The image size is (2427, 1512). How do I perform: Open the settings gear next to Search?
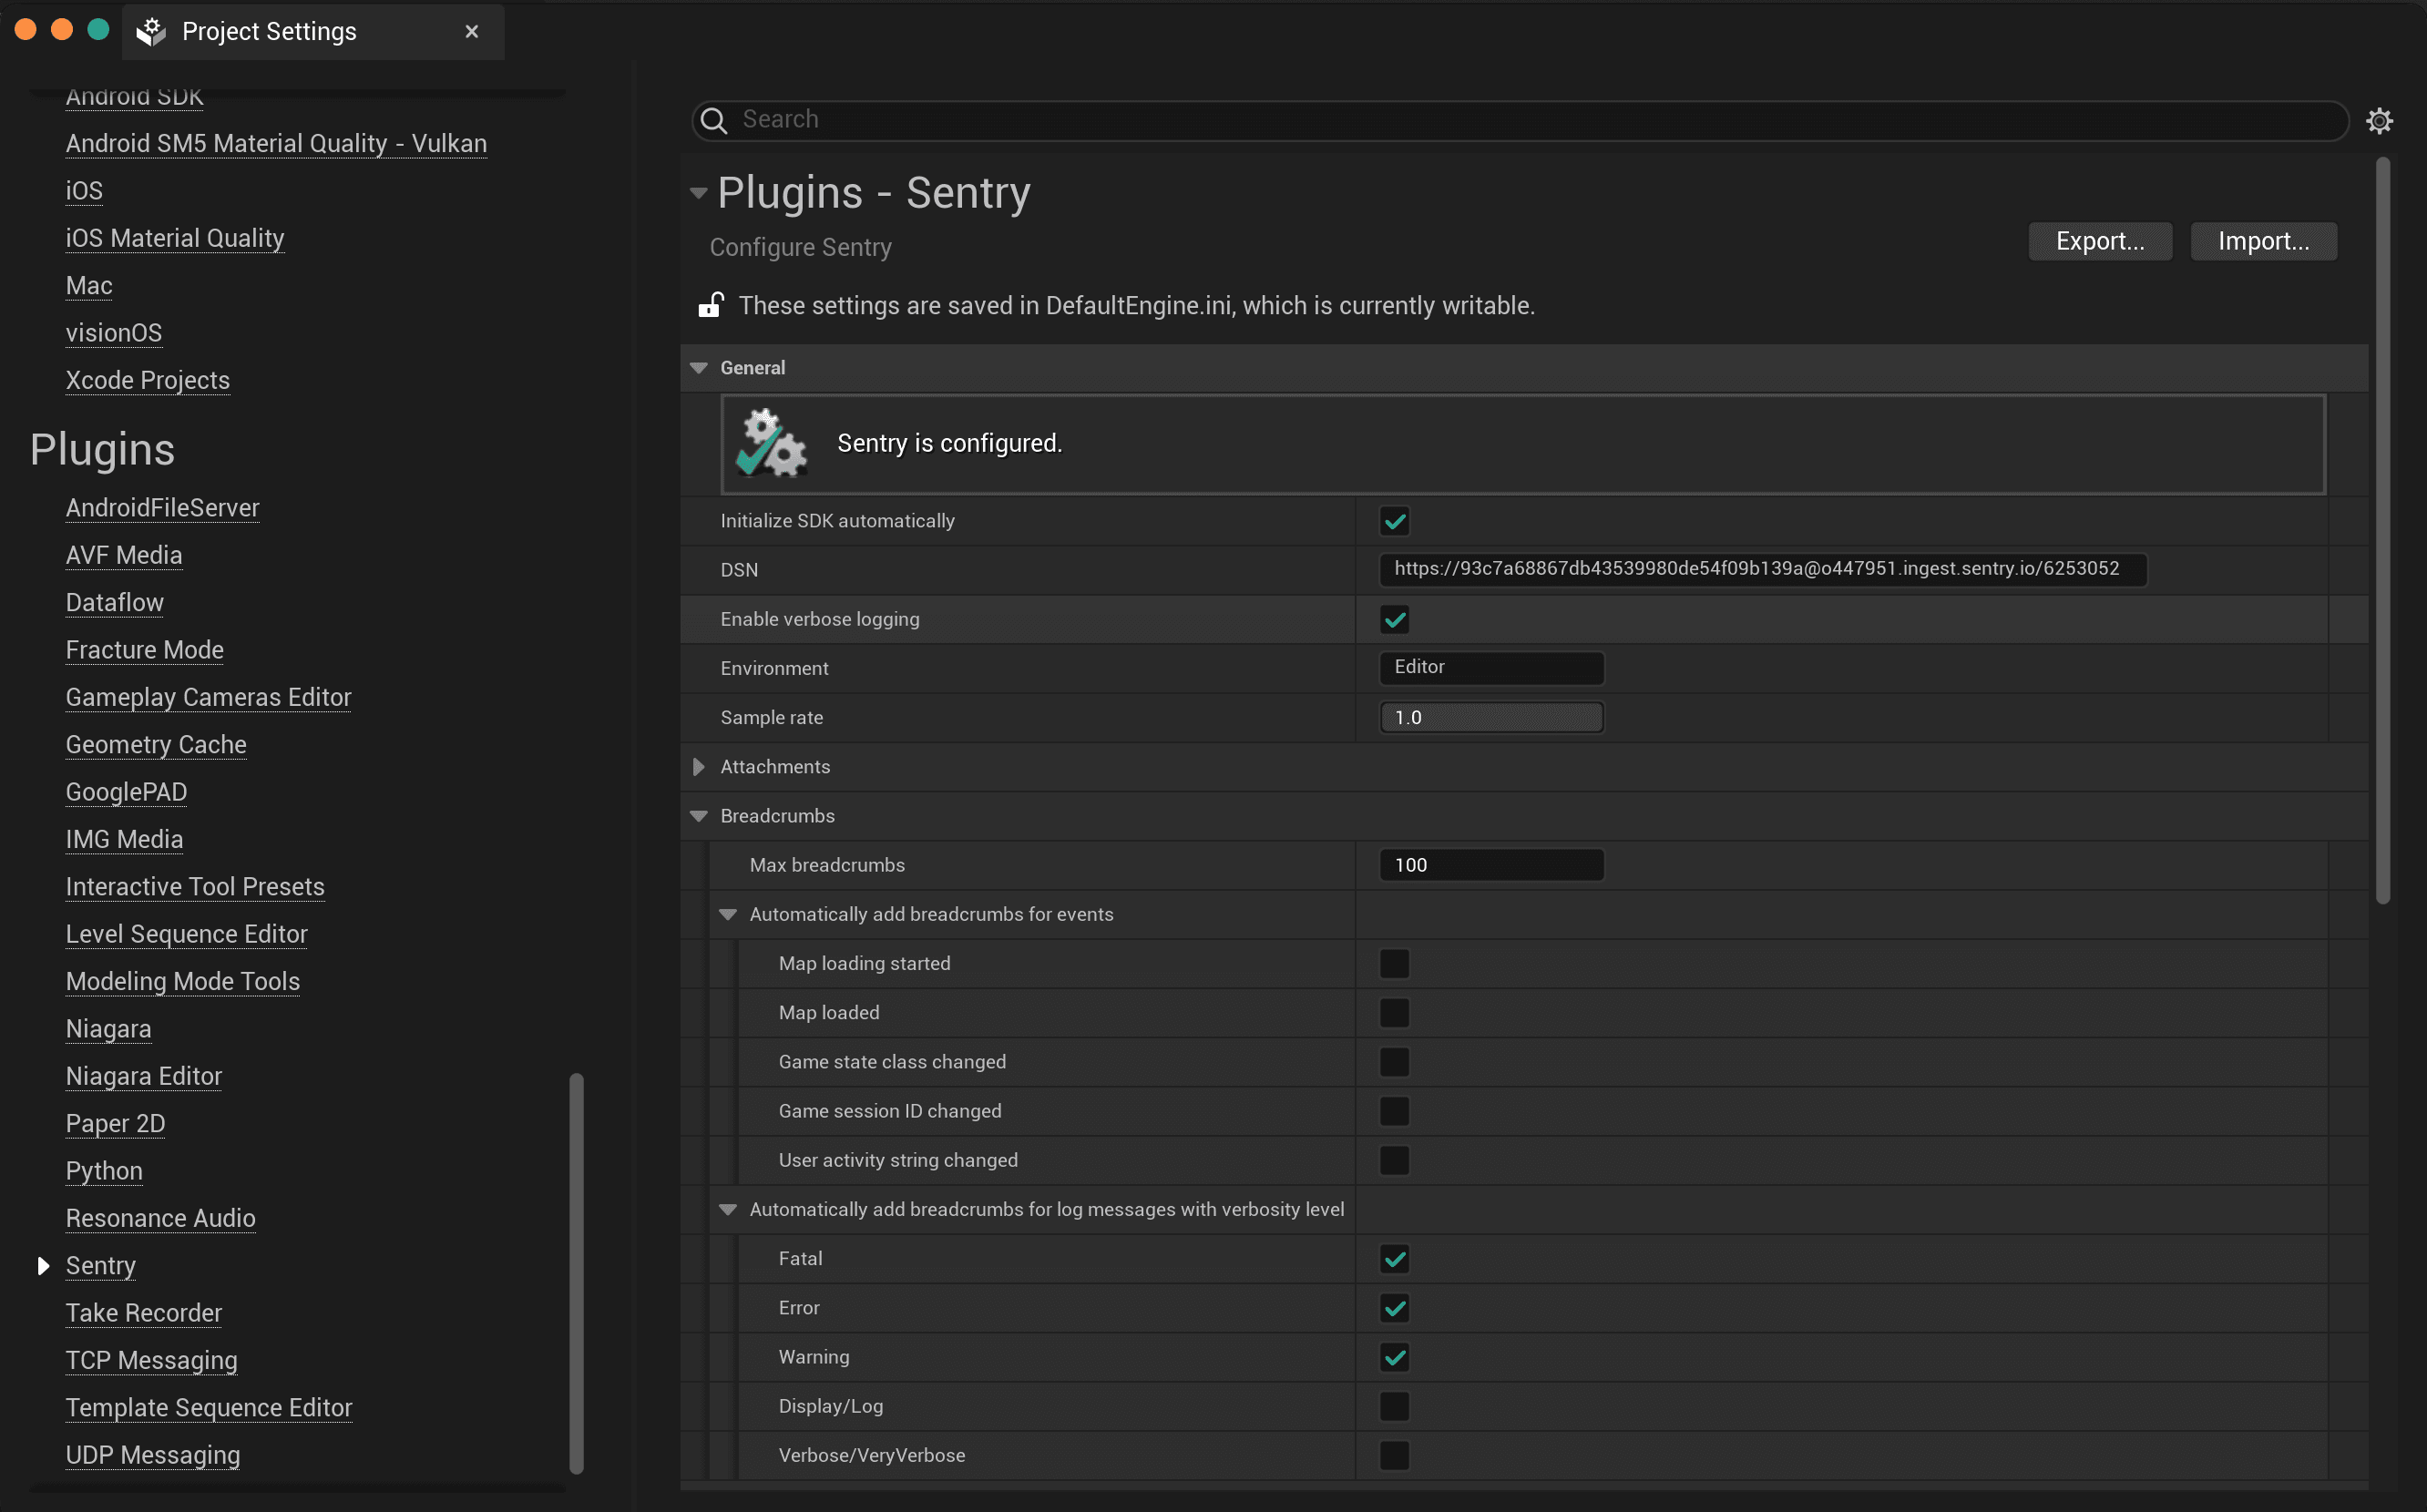[2379, 121]
